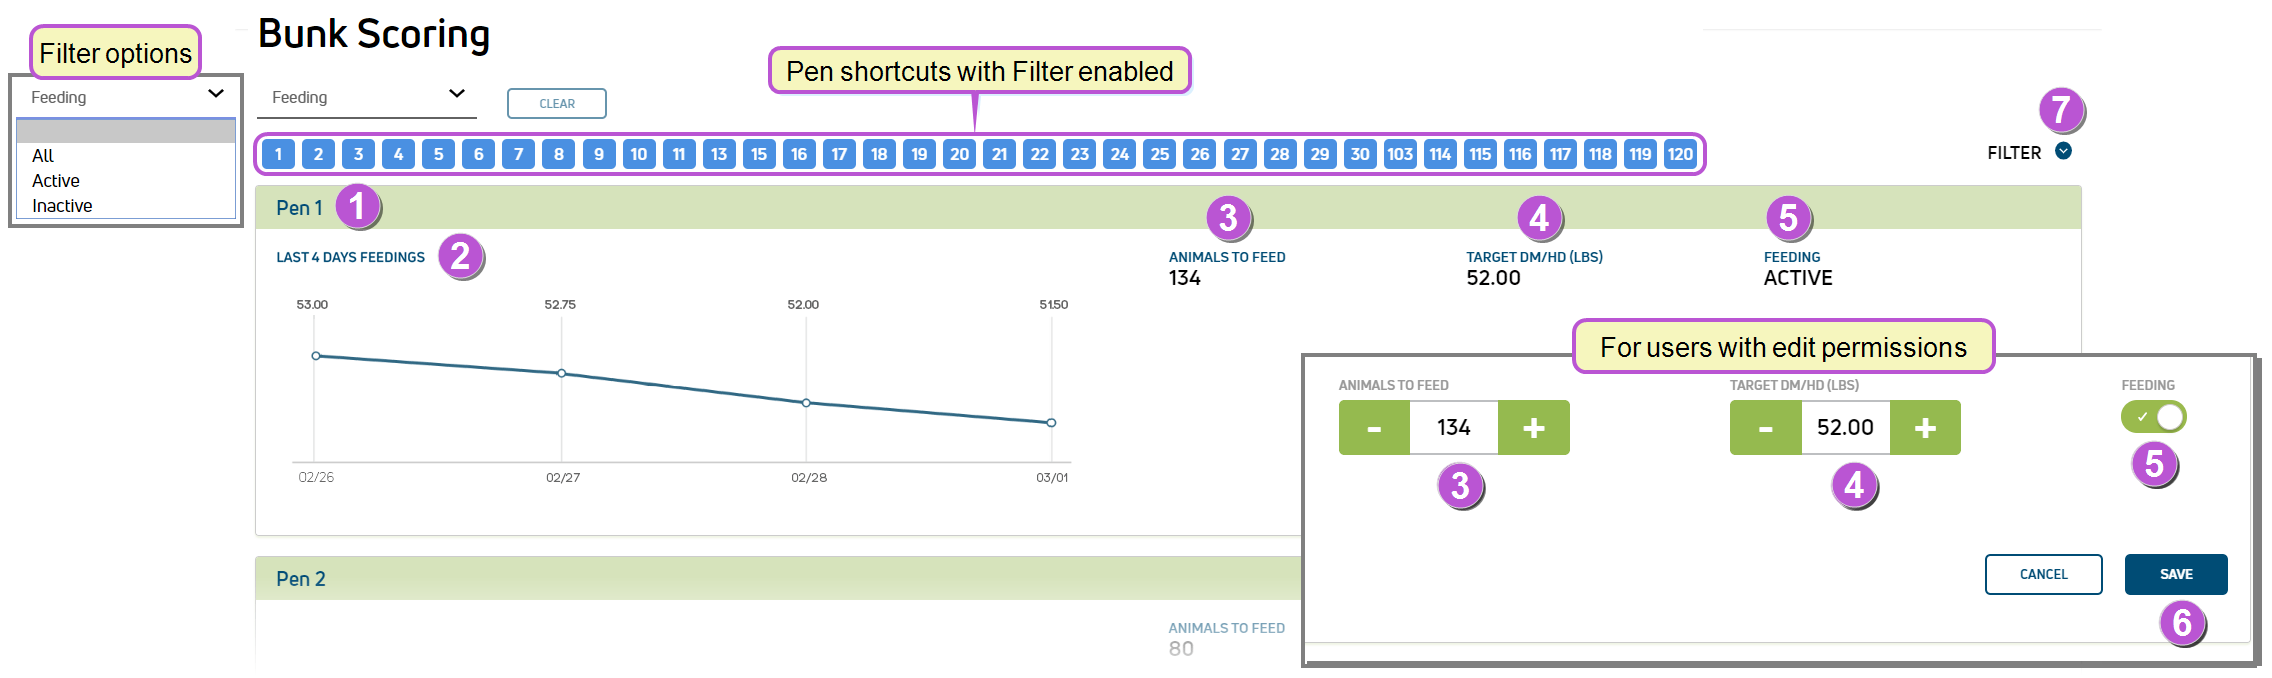Save the pen feeding changes
2272x678 pixels.
pos(2176,574)
